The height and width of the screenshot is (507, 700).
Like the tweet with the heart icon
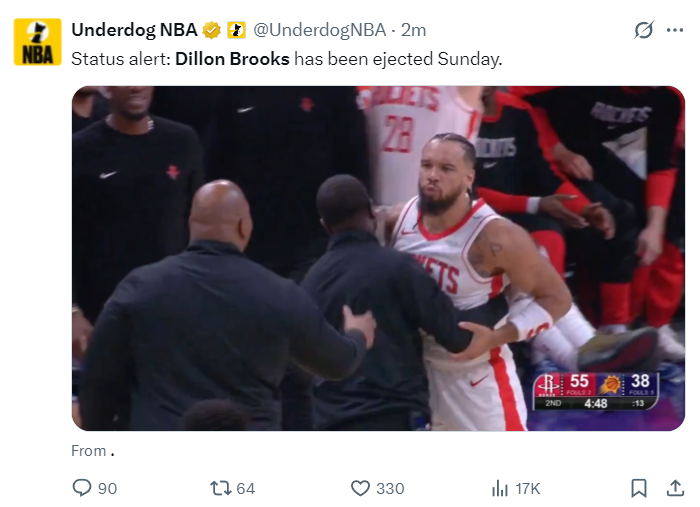(361, 488)
